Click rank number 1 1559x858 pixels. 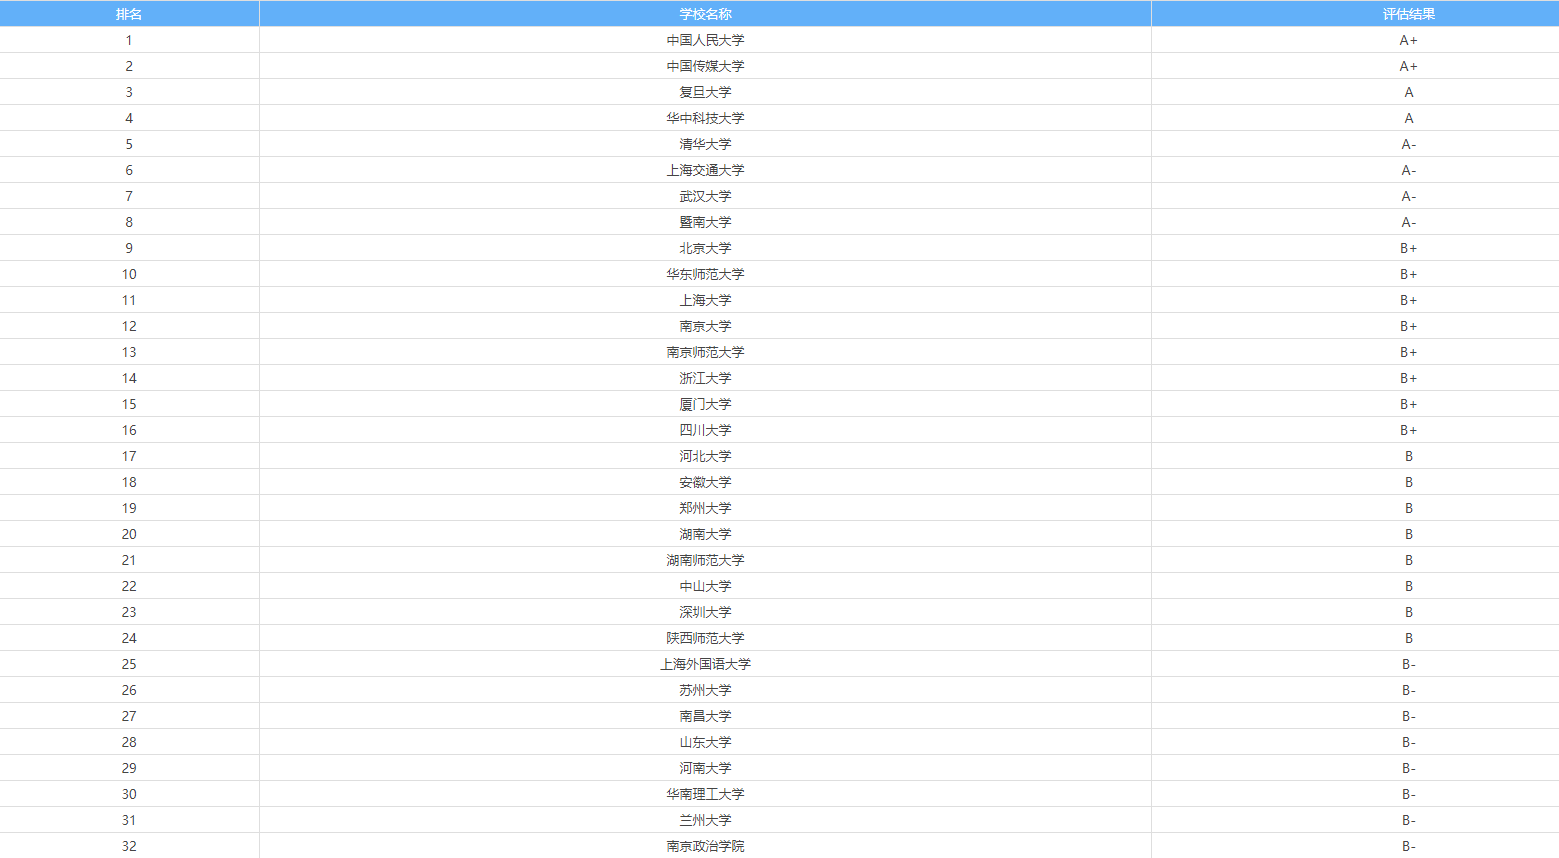pos(129,40)
